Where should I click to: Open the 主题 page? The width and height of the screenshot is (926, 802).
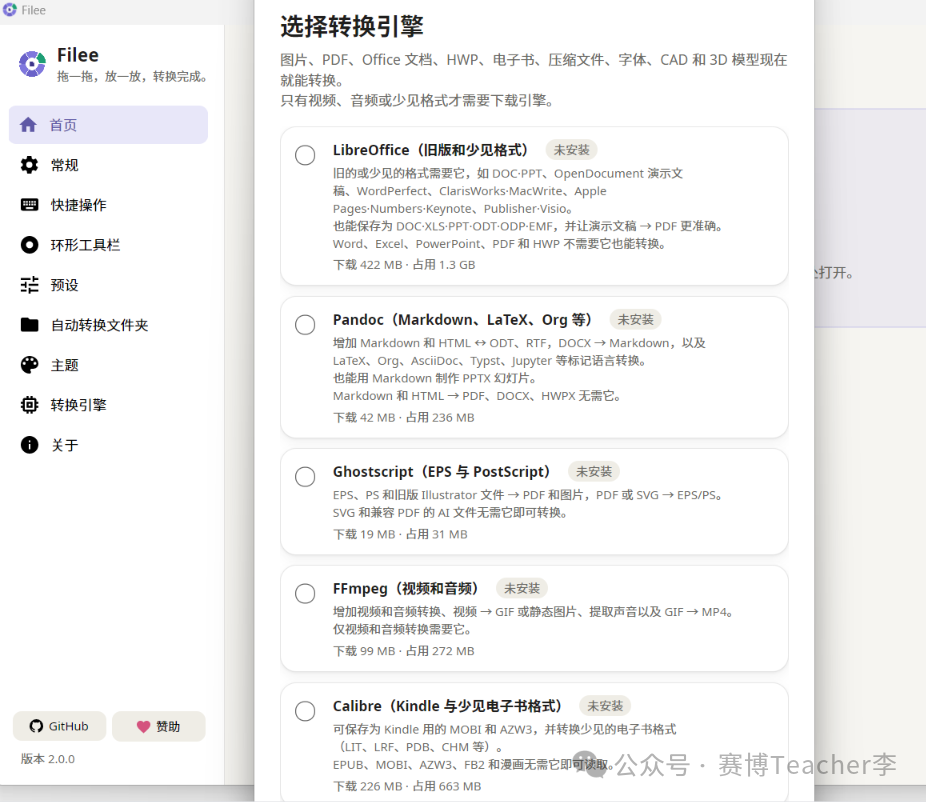(108, 365)
